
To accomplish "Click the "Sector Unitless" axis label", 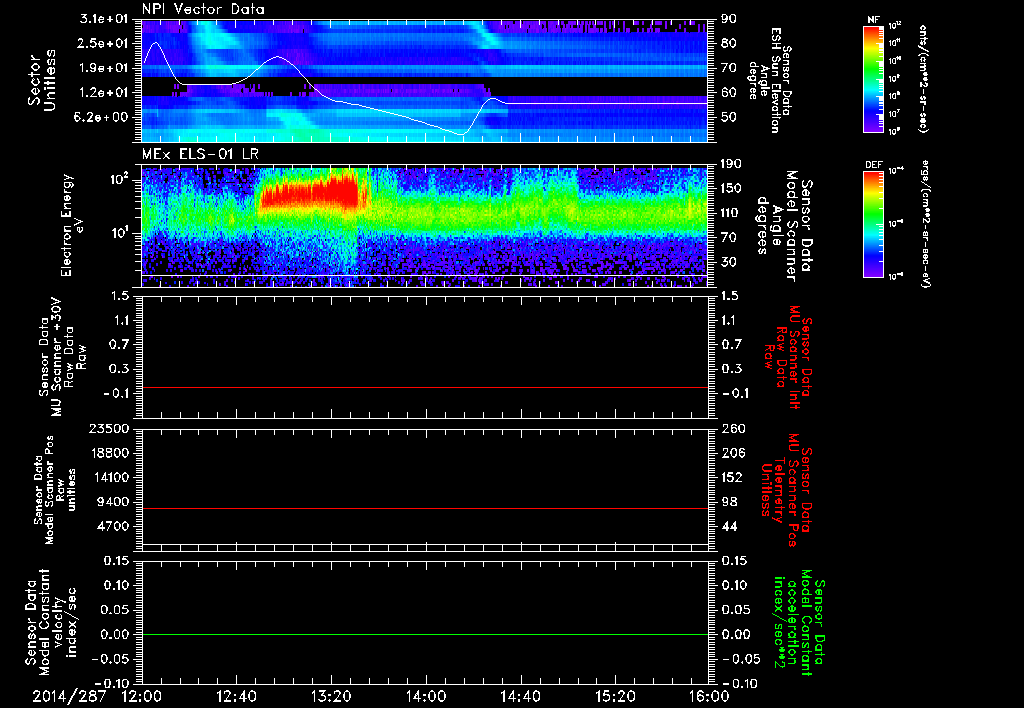I will click(42, 80).
